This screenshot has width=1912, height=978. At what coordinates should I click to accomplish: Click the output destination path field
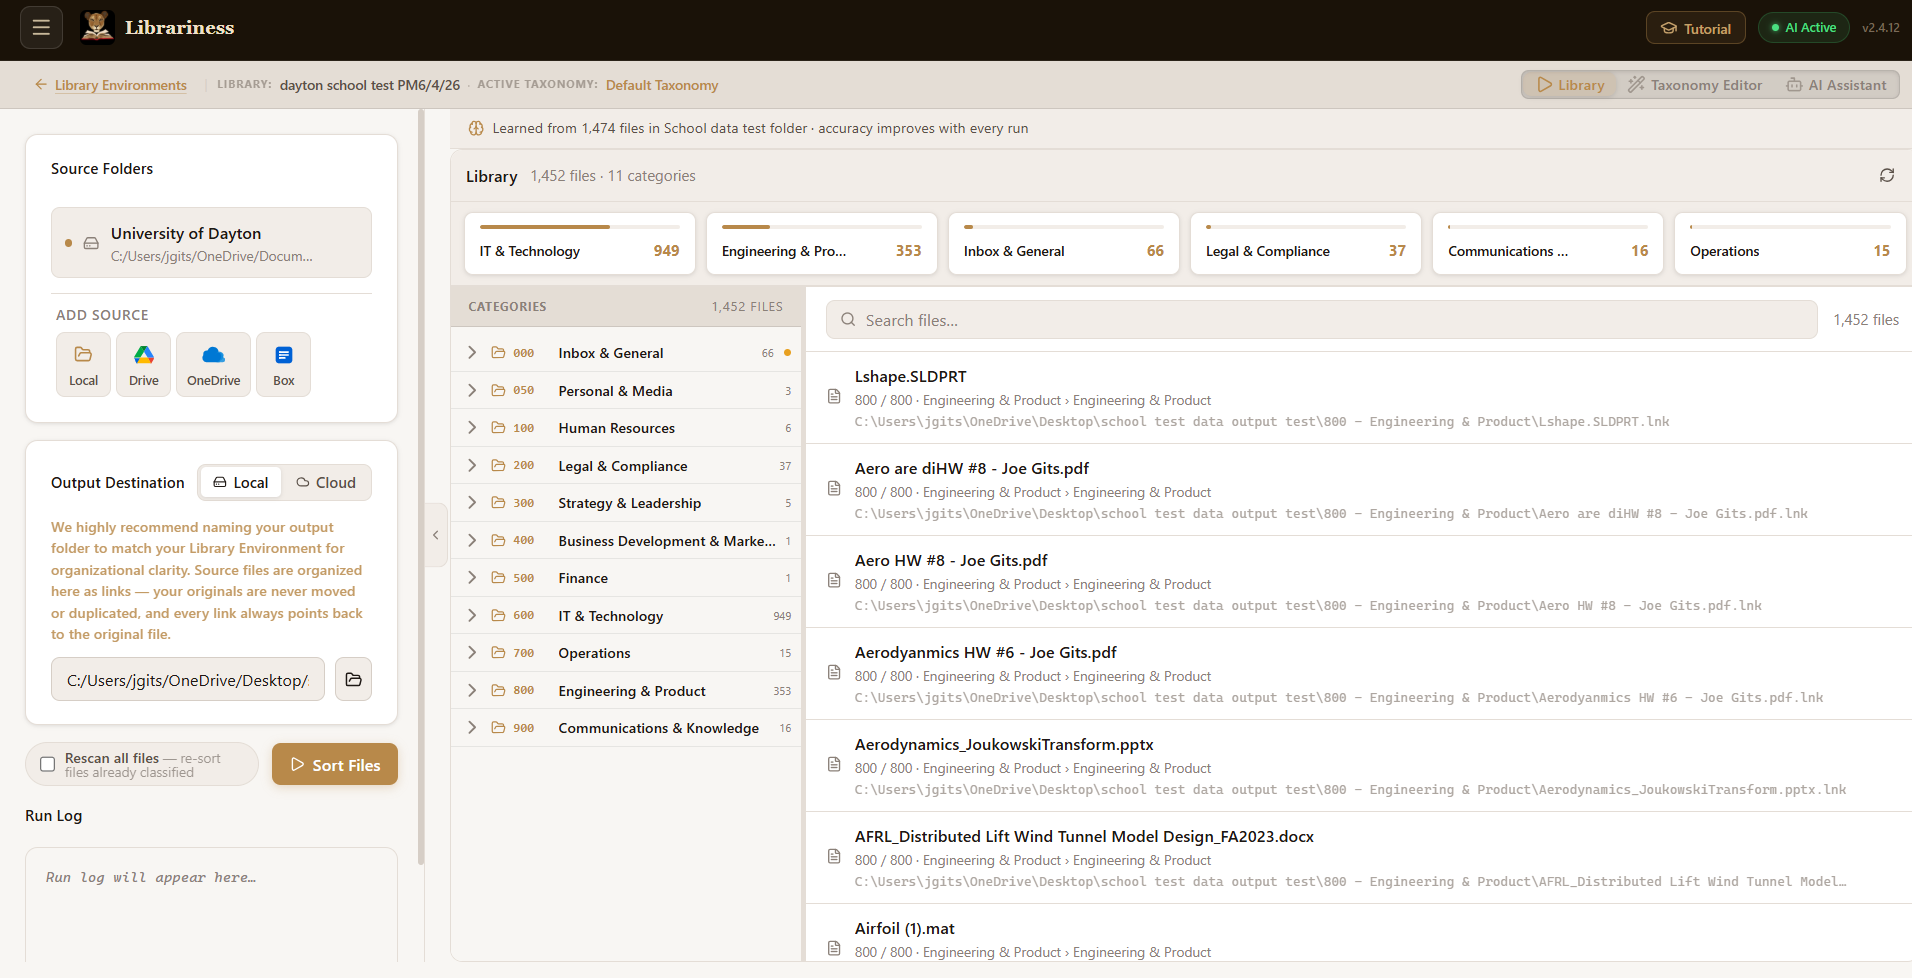[x=188, y=679]
